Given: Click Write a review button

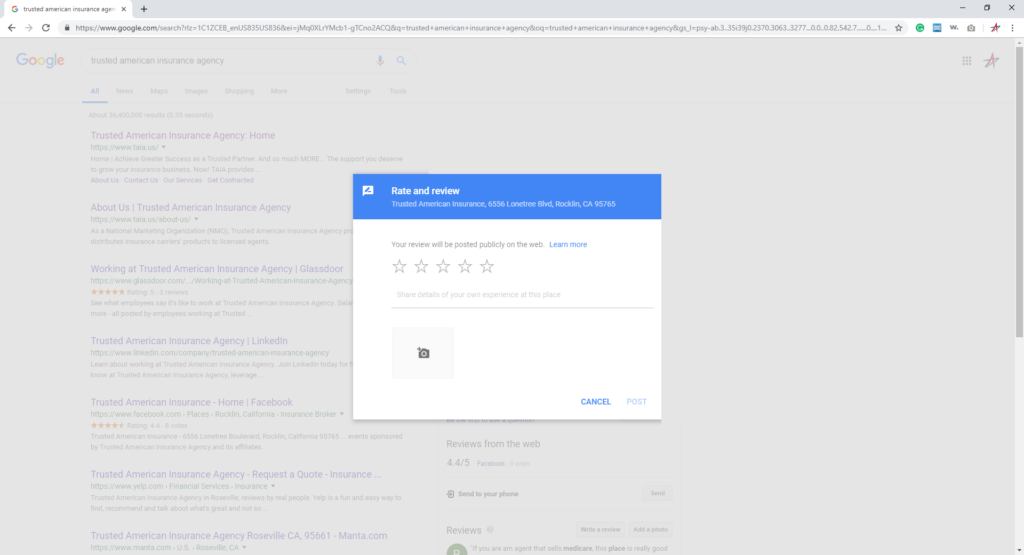Looking at the screenshot, I should tap(600, 530).
